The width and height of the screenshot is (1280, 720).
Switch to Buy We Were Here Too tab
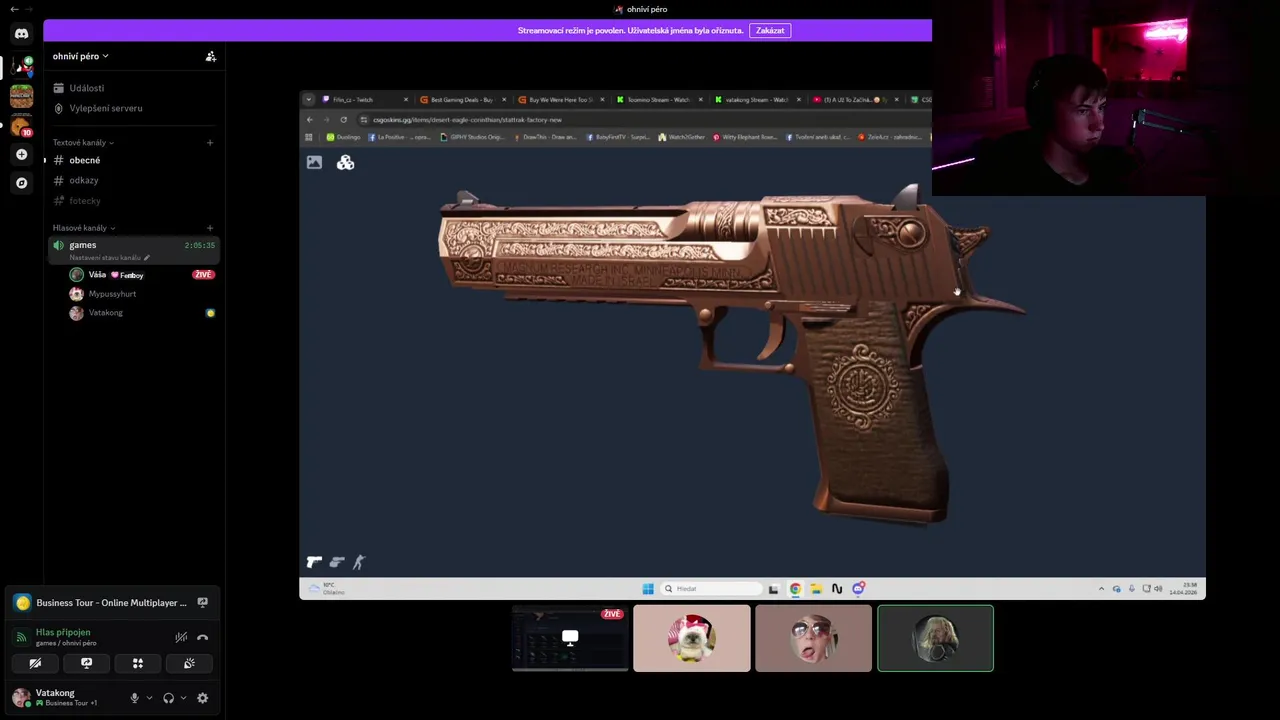pos(561,100)
